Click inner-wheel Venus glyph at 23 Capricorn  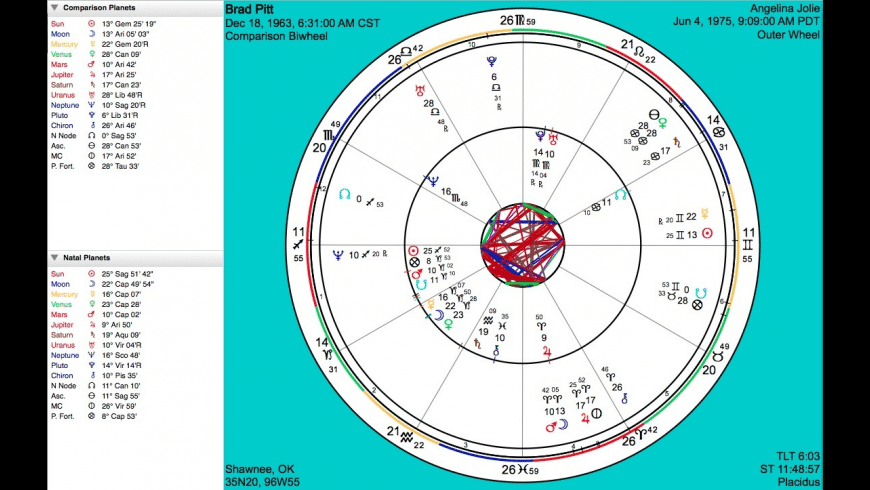(x=448, y=324)
